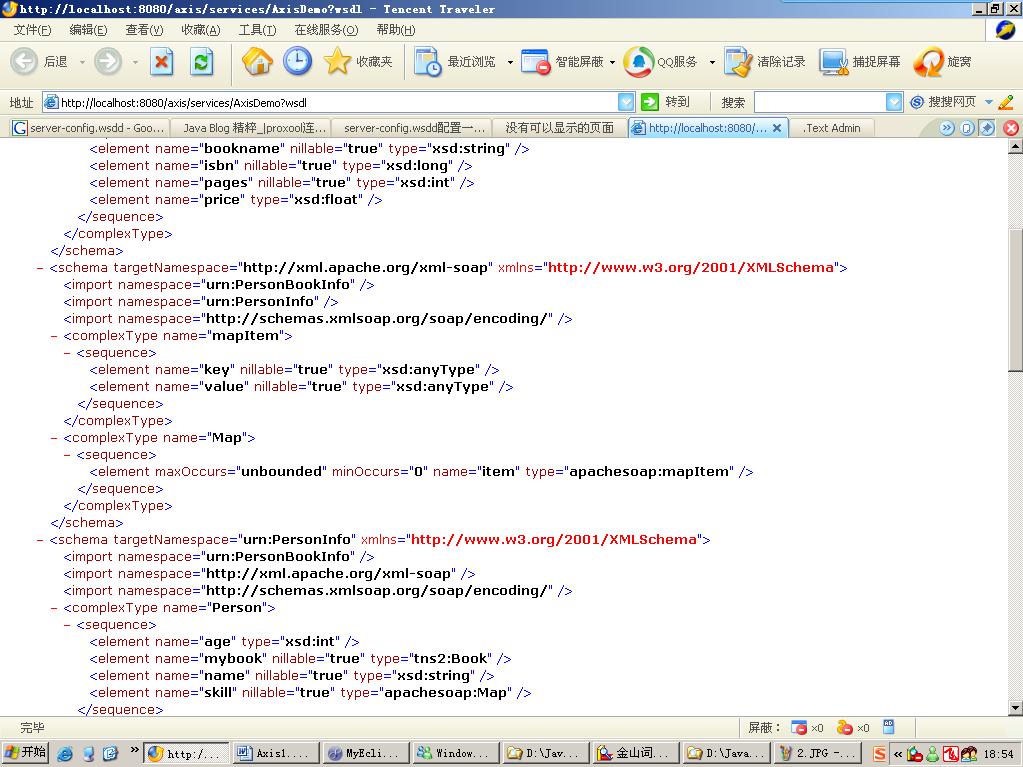Click the green 转到 go arrow
Screen dimensions: 1023x767
point(650,102)
